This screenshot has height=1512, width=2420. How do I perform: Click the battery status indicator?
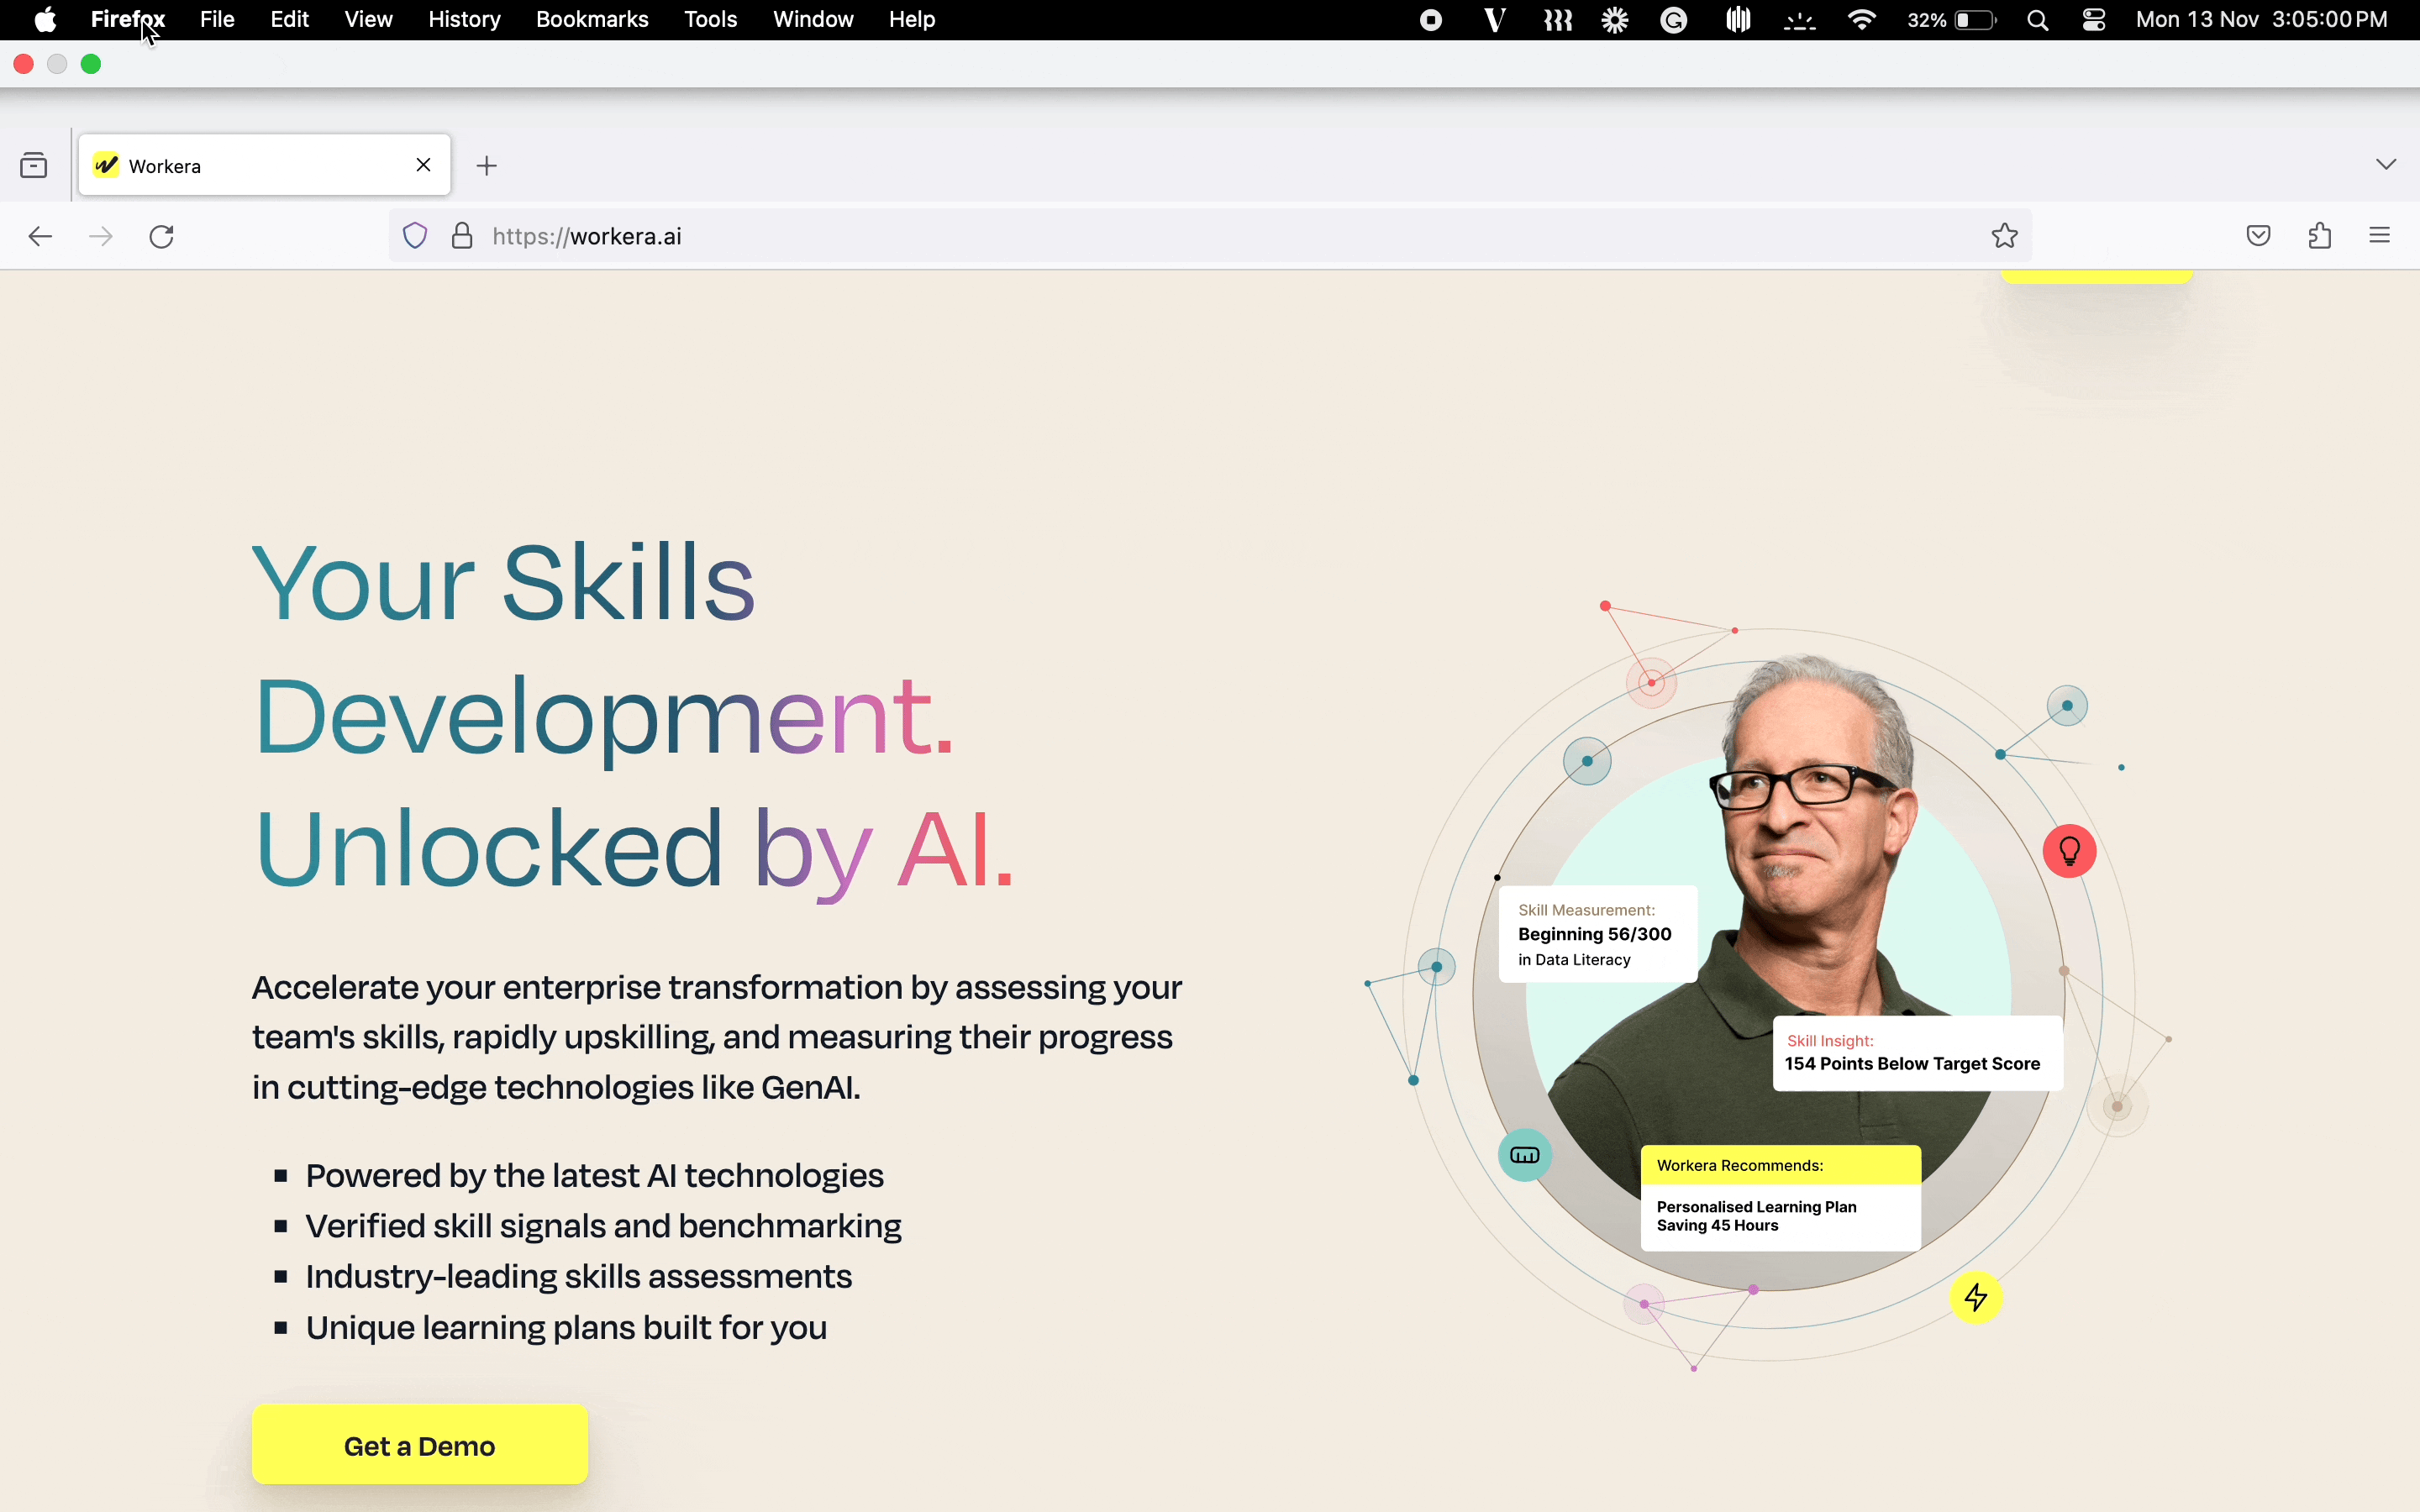pos(1952,20)
